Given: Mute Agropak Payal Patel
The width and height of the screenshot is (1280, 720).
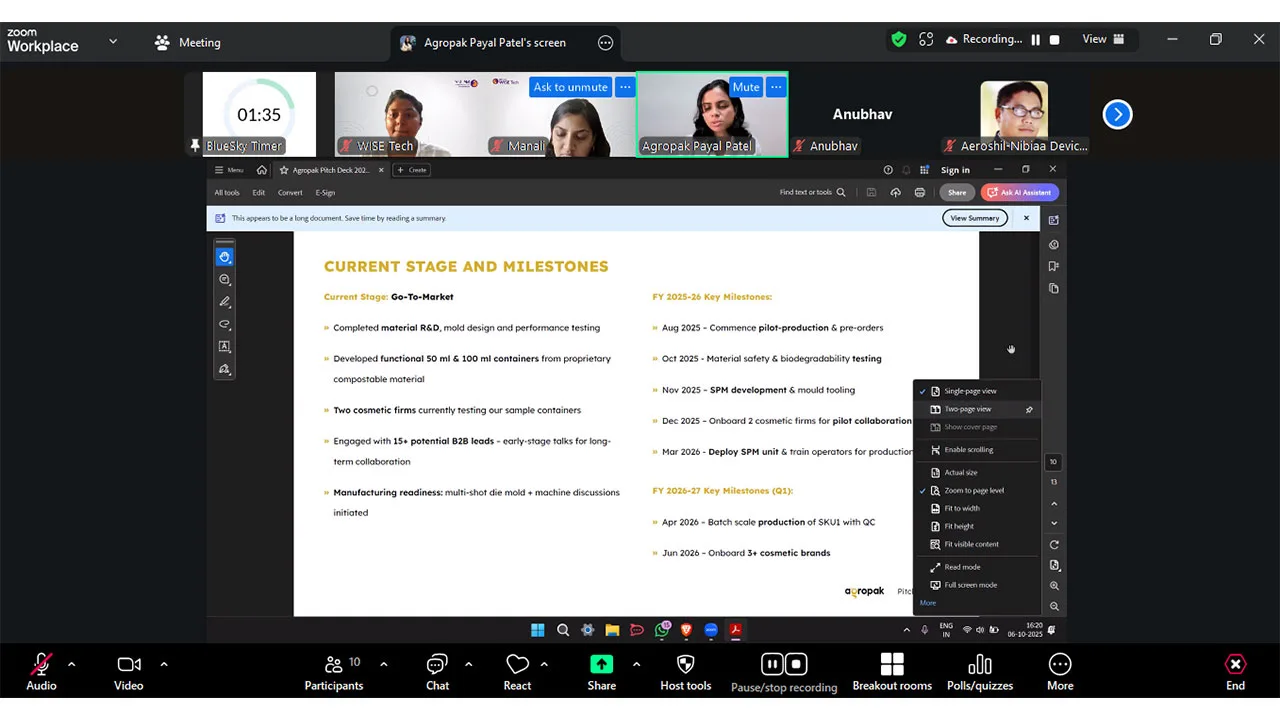Looking at the screenshot, I should pyautogui.click(x=746, y=87).
